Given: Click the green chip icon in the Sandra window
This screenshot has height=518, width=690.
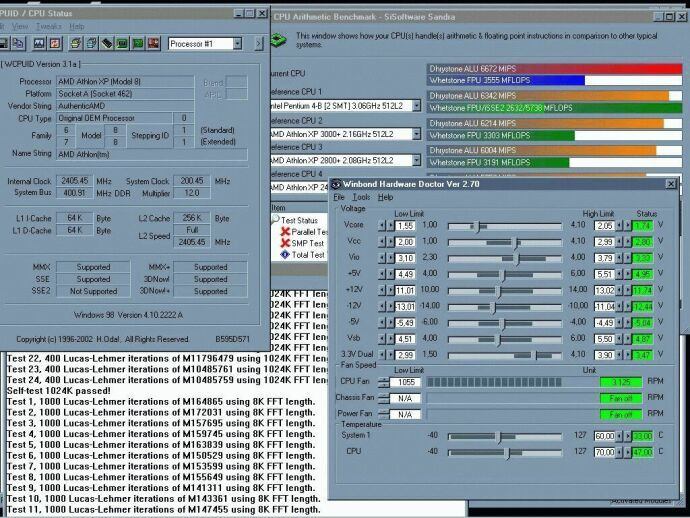Looking at the screenshot, I should pos(279,40).
